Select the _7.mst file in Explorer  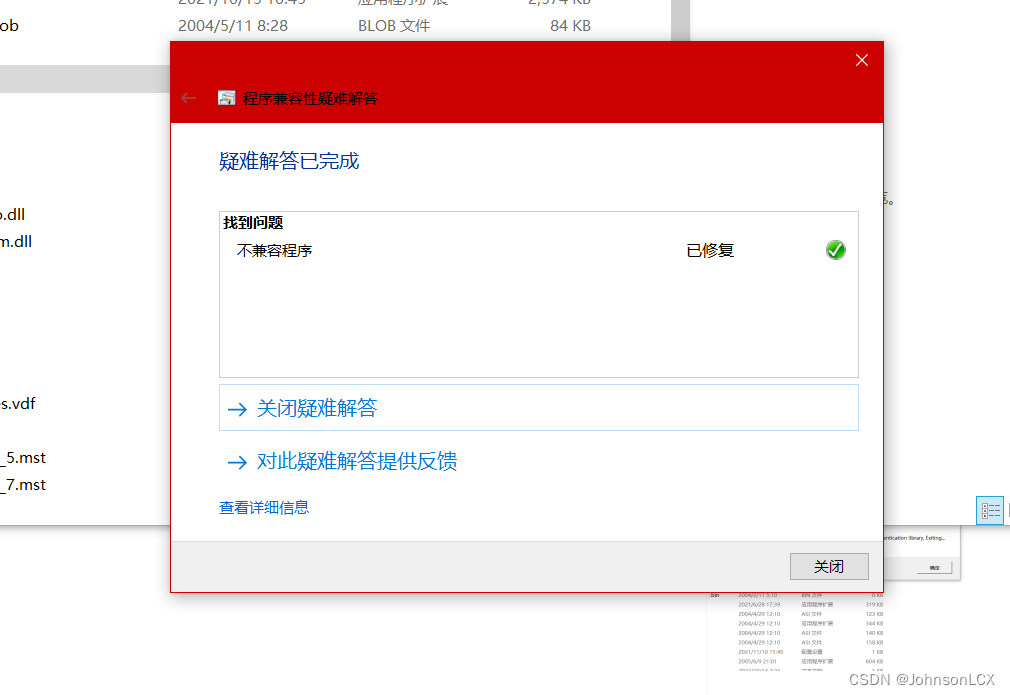23,485
